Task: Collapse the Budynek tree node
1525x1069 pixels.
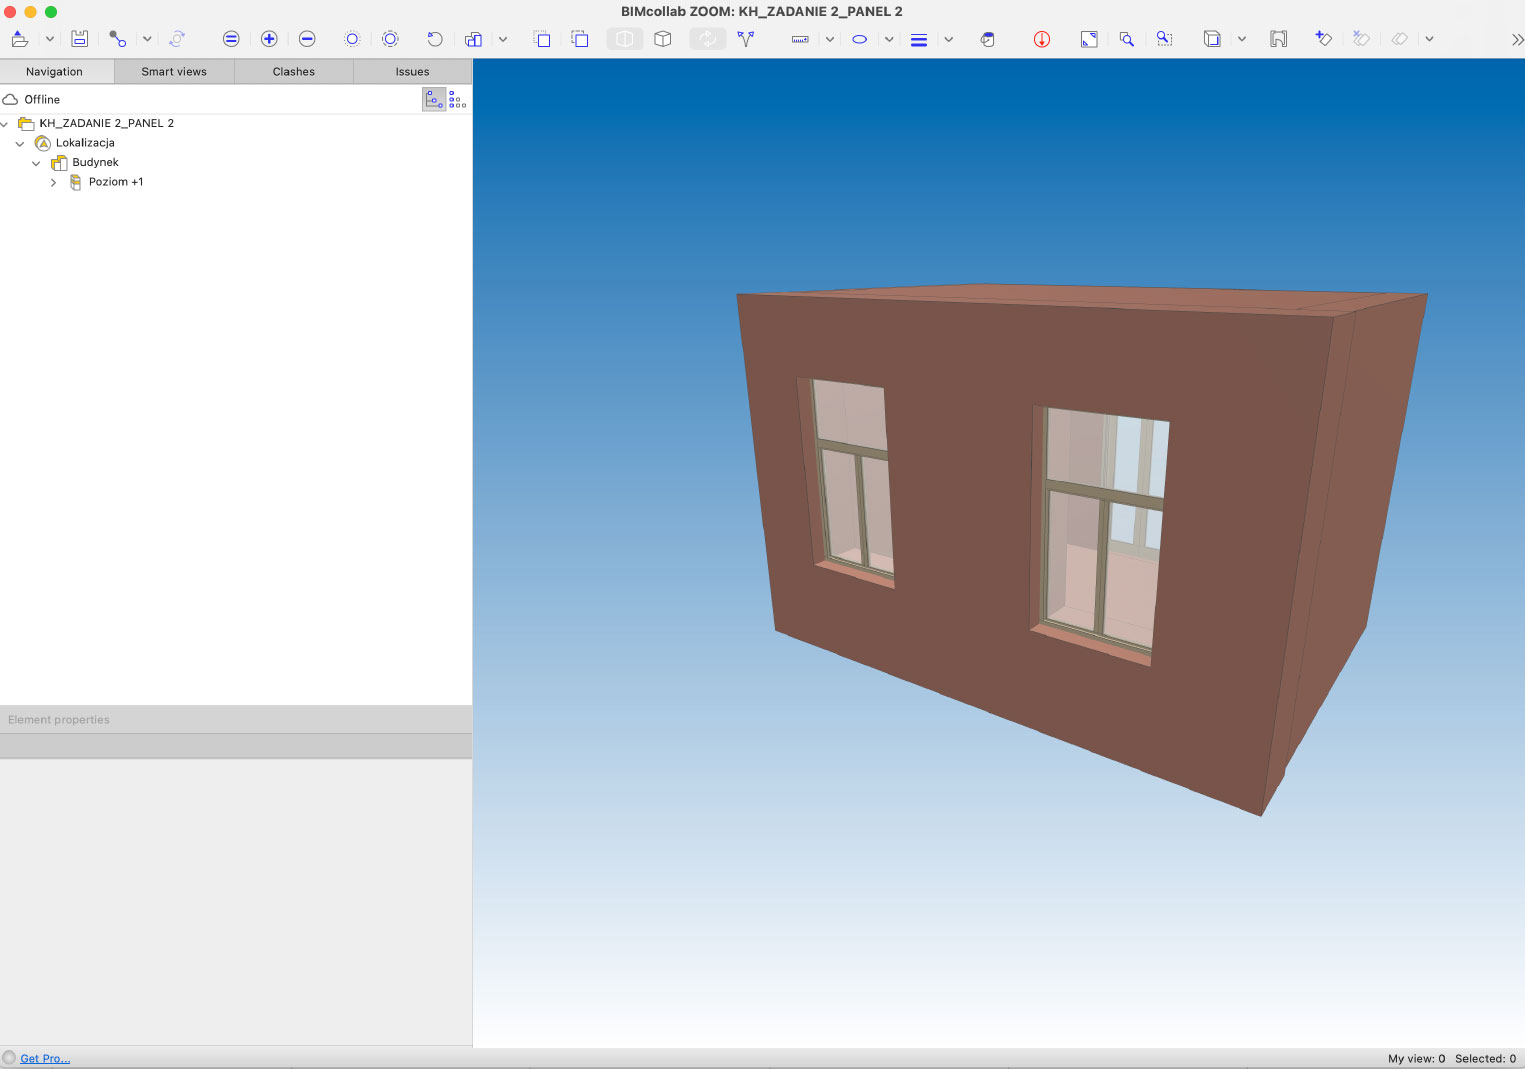Action: point(37,163)
